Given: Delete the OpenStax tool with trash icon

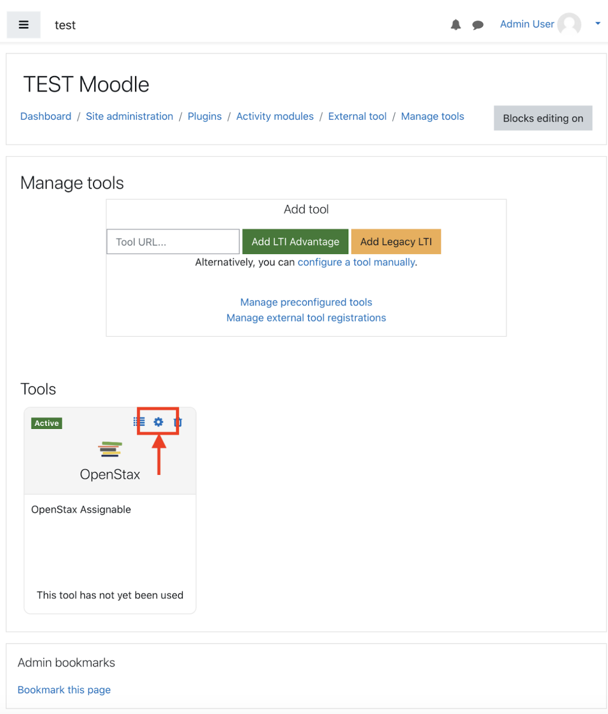Looking at the screenshot, I should (178, 422).
